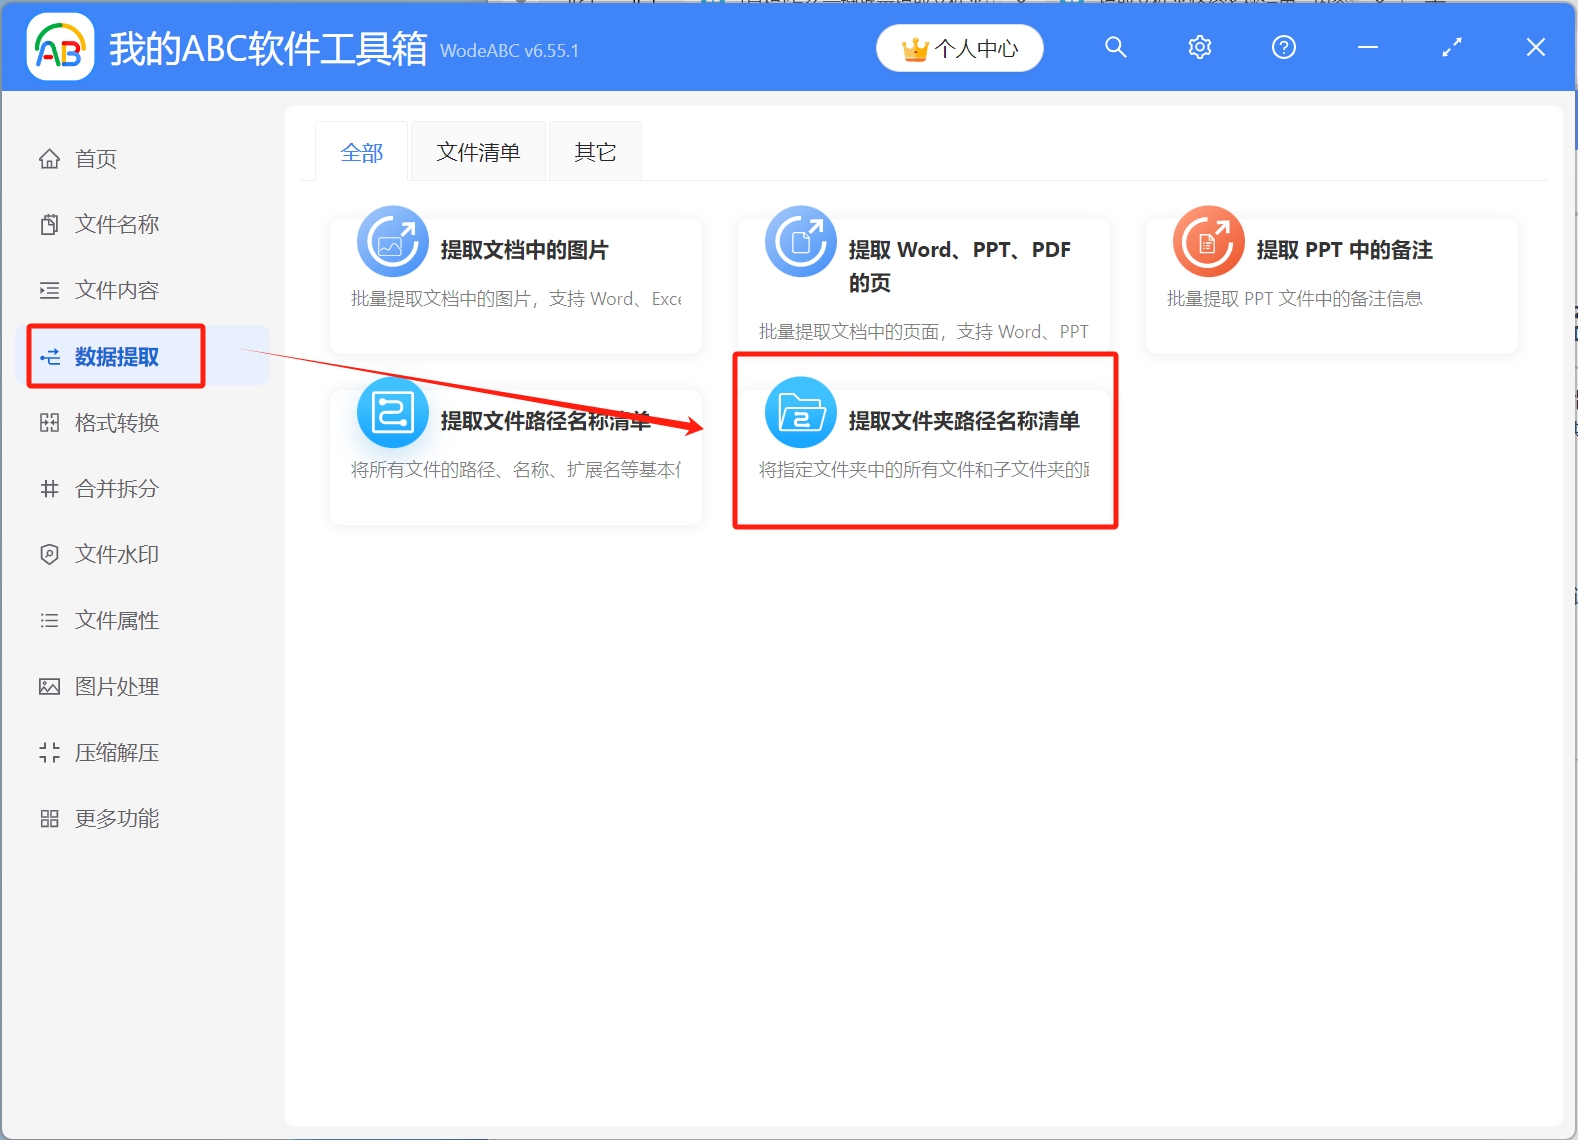
Task: Click the 我的ABC软件工具箱 title text
Action: coord(268,48)
